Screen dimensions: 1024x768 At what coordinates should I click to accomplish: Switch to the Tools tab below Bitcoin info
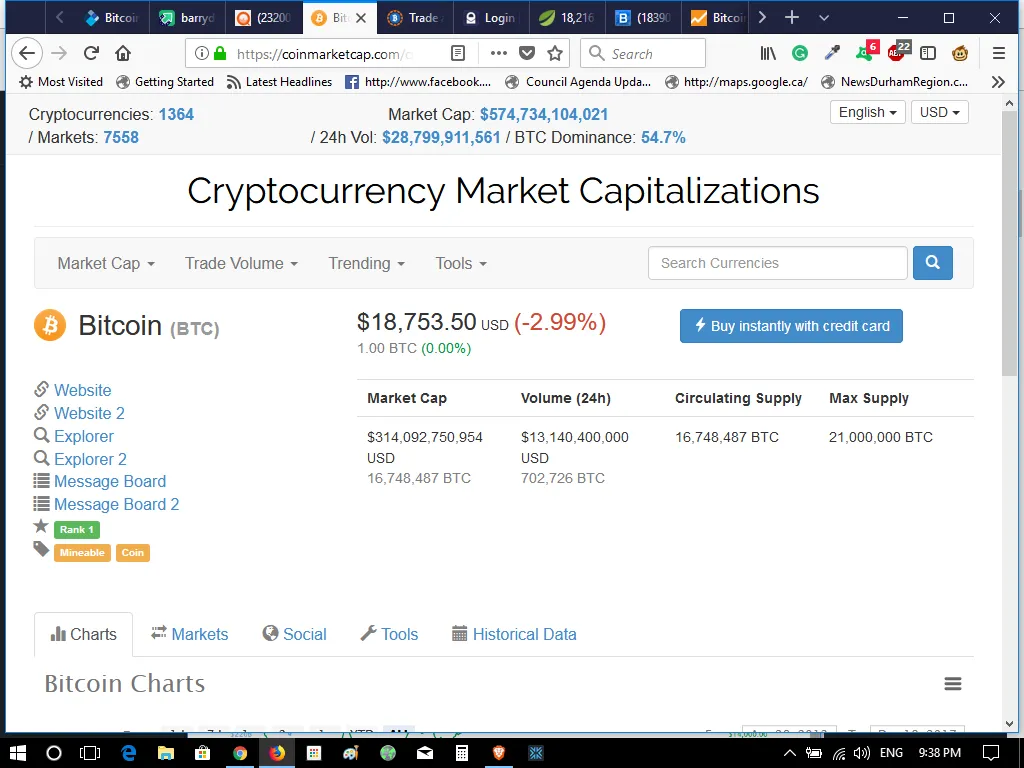389,634
